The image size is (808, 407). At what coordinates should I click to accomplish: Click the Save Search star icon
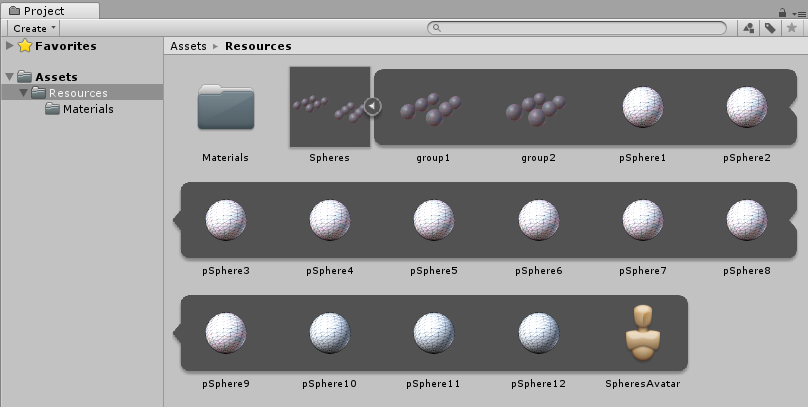click(791, 28)
